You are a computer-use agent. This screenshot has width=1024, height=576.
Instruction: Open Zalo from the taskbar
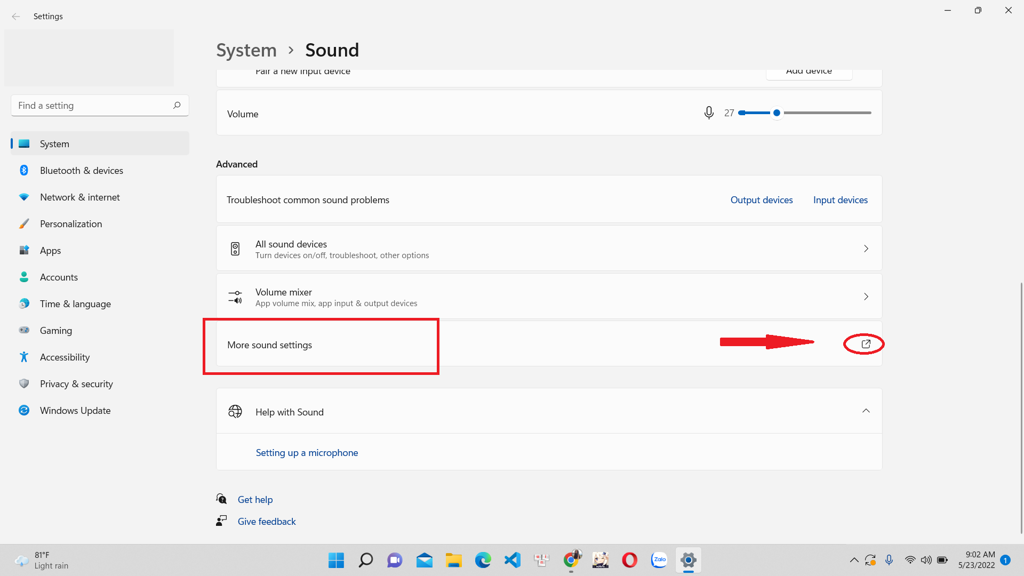[659, 560]
